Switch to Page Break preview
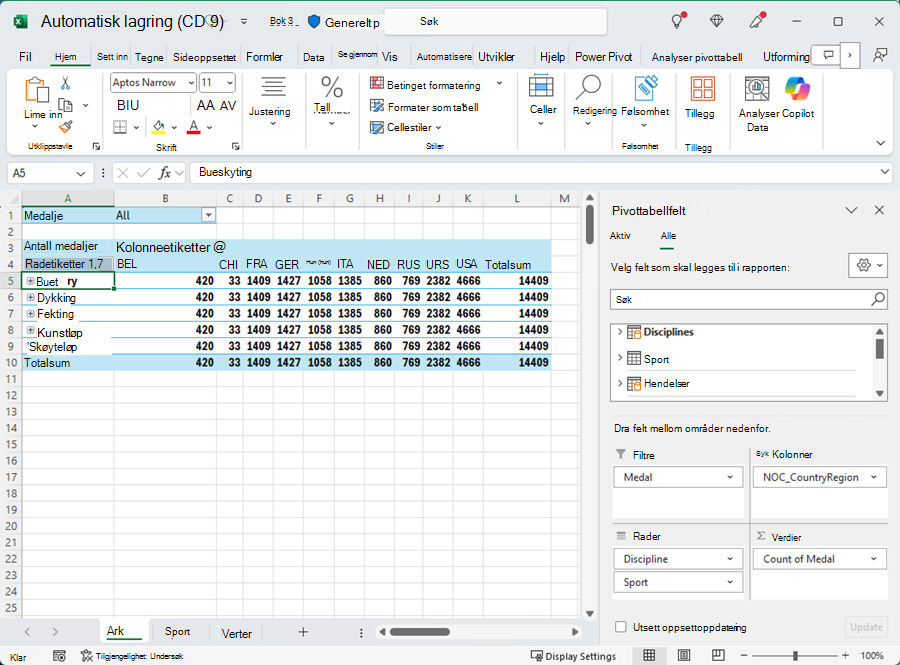 tap(718, 655)
